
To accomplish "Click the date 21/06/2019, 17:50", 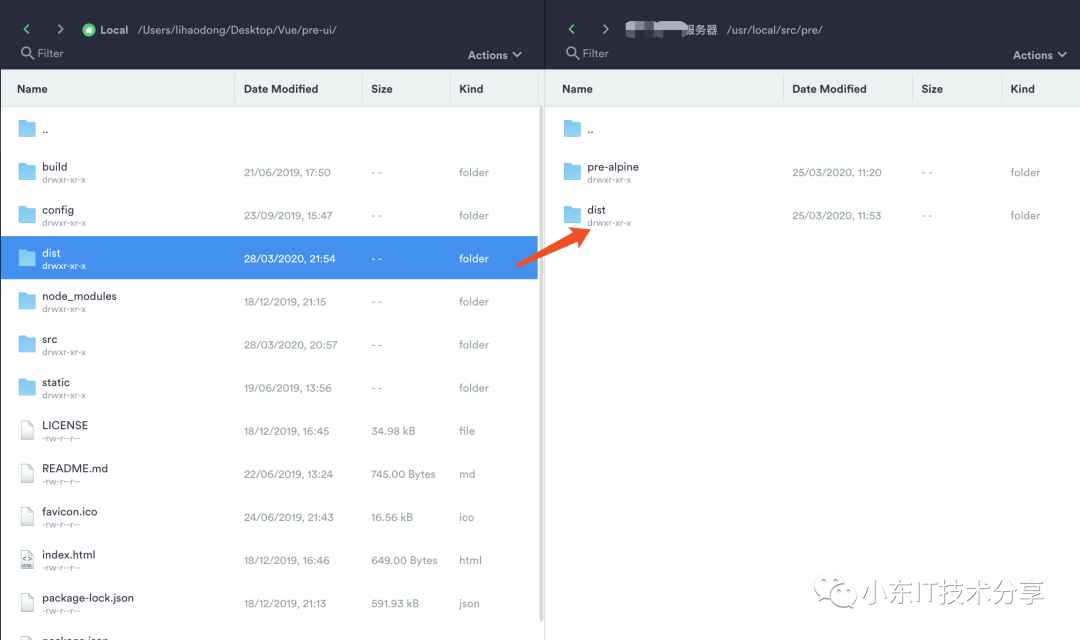I will (287, 172).
